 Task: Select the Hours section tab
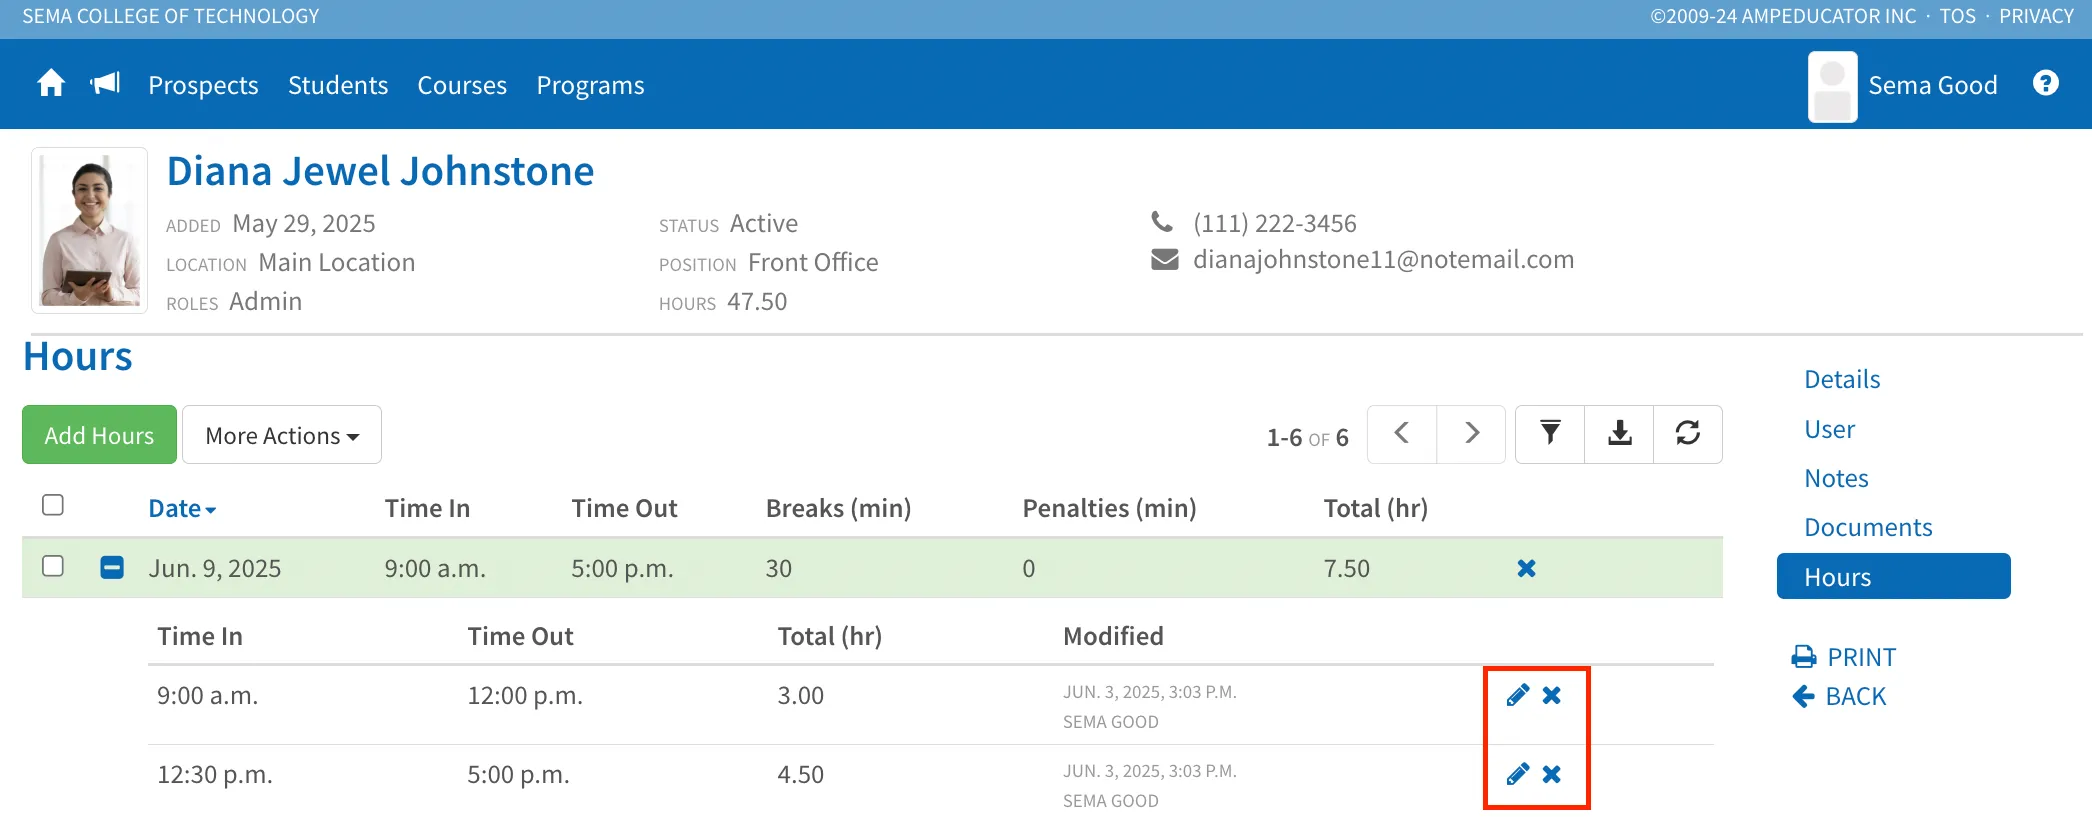[x=1894, y=576]
